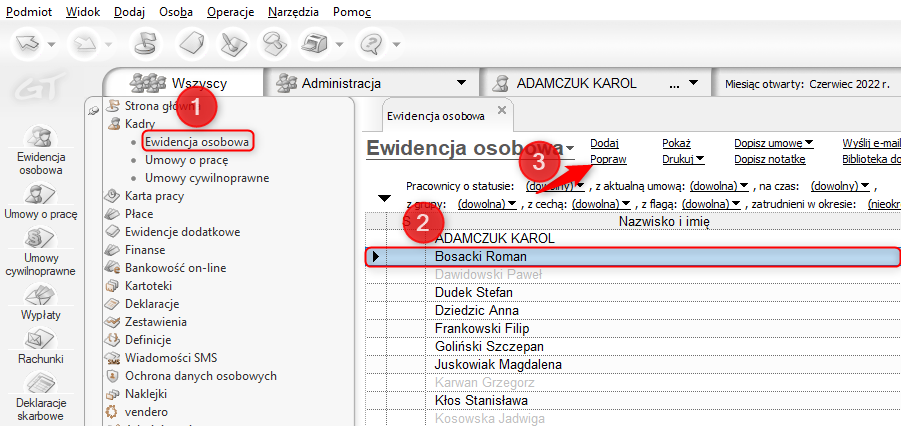Select the Dziedzic Anna row
Screen dimensions: 901x426
point(633,310)
